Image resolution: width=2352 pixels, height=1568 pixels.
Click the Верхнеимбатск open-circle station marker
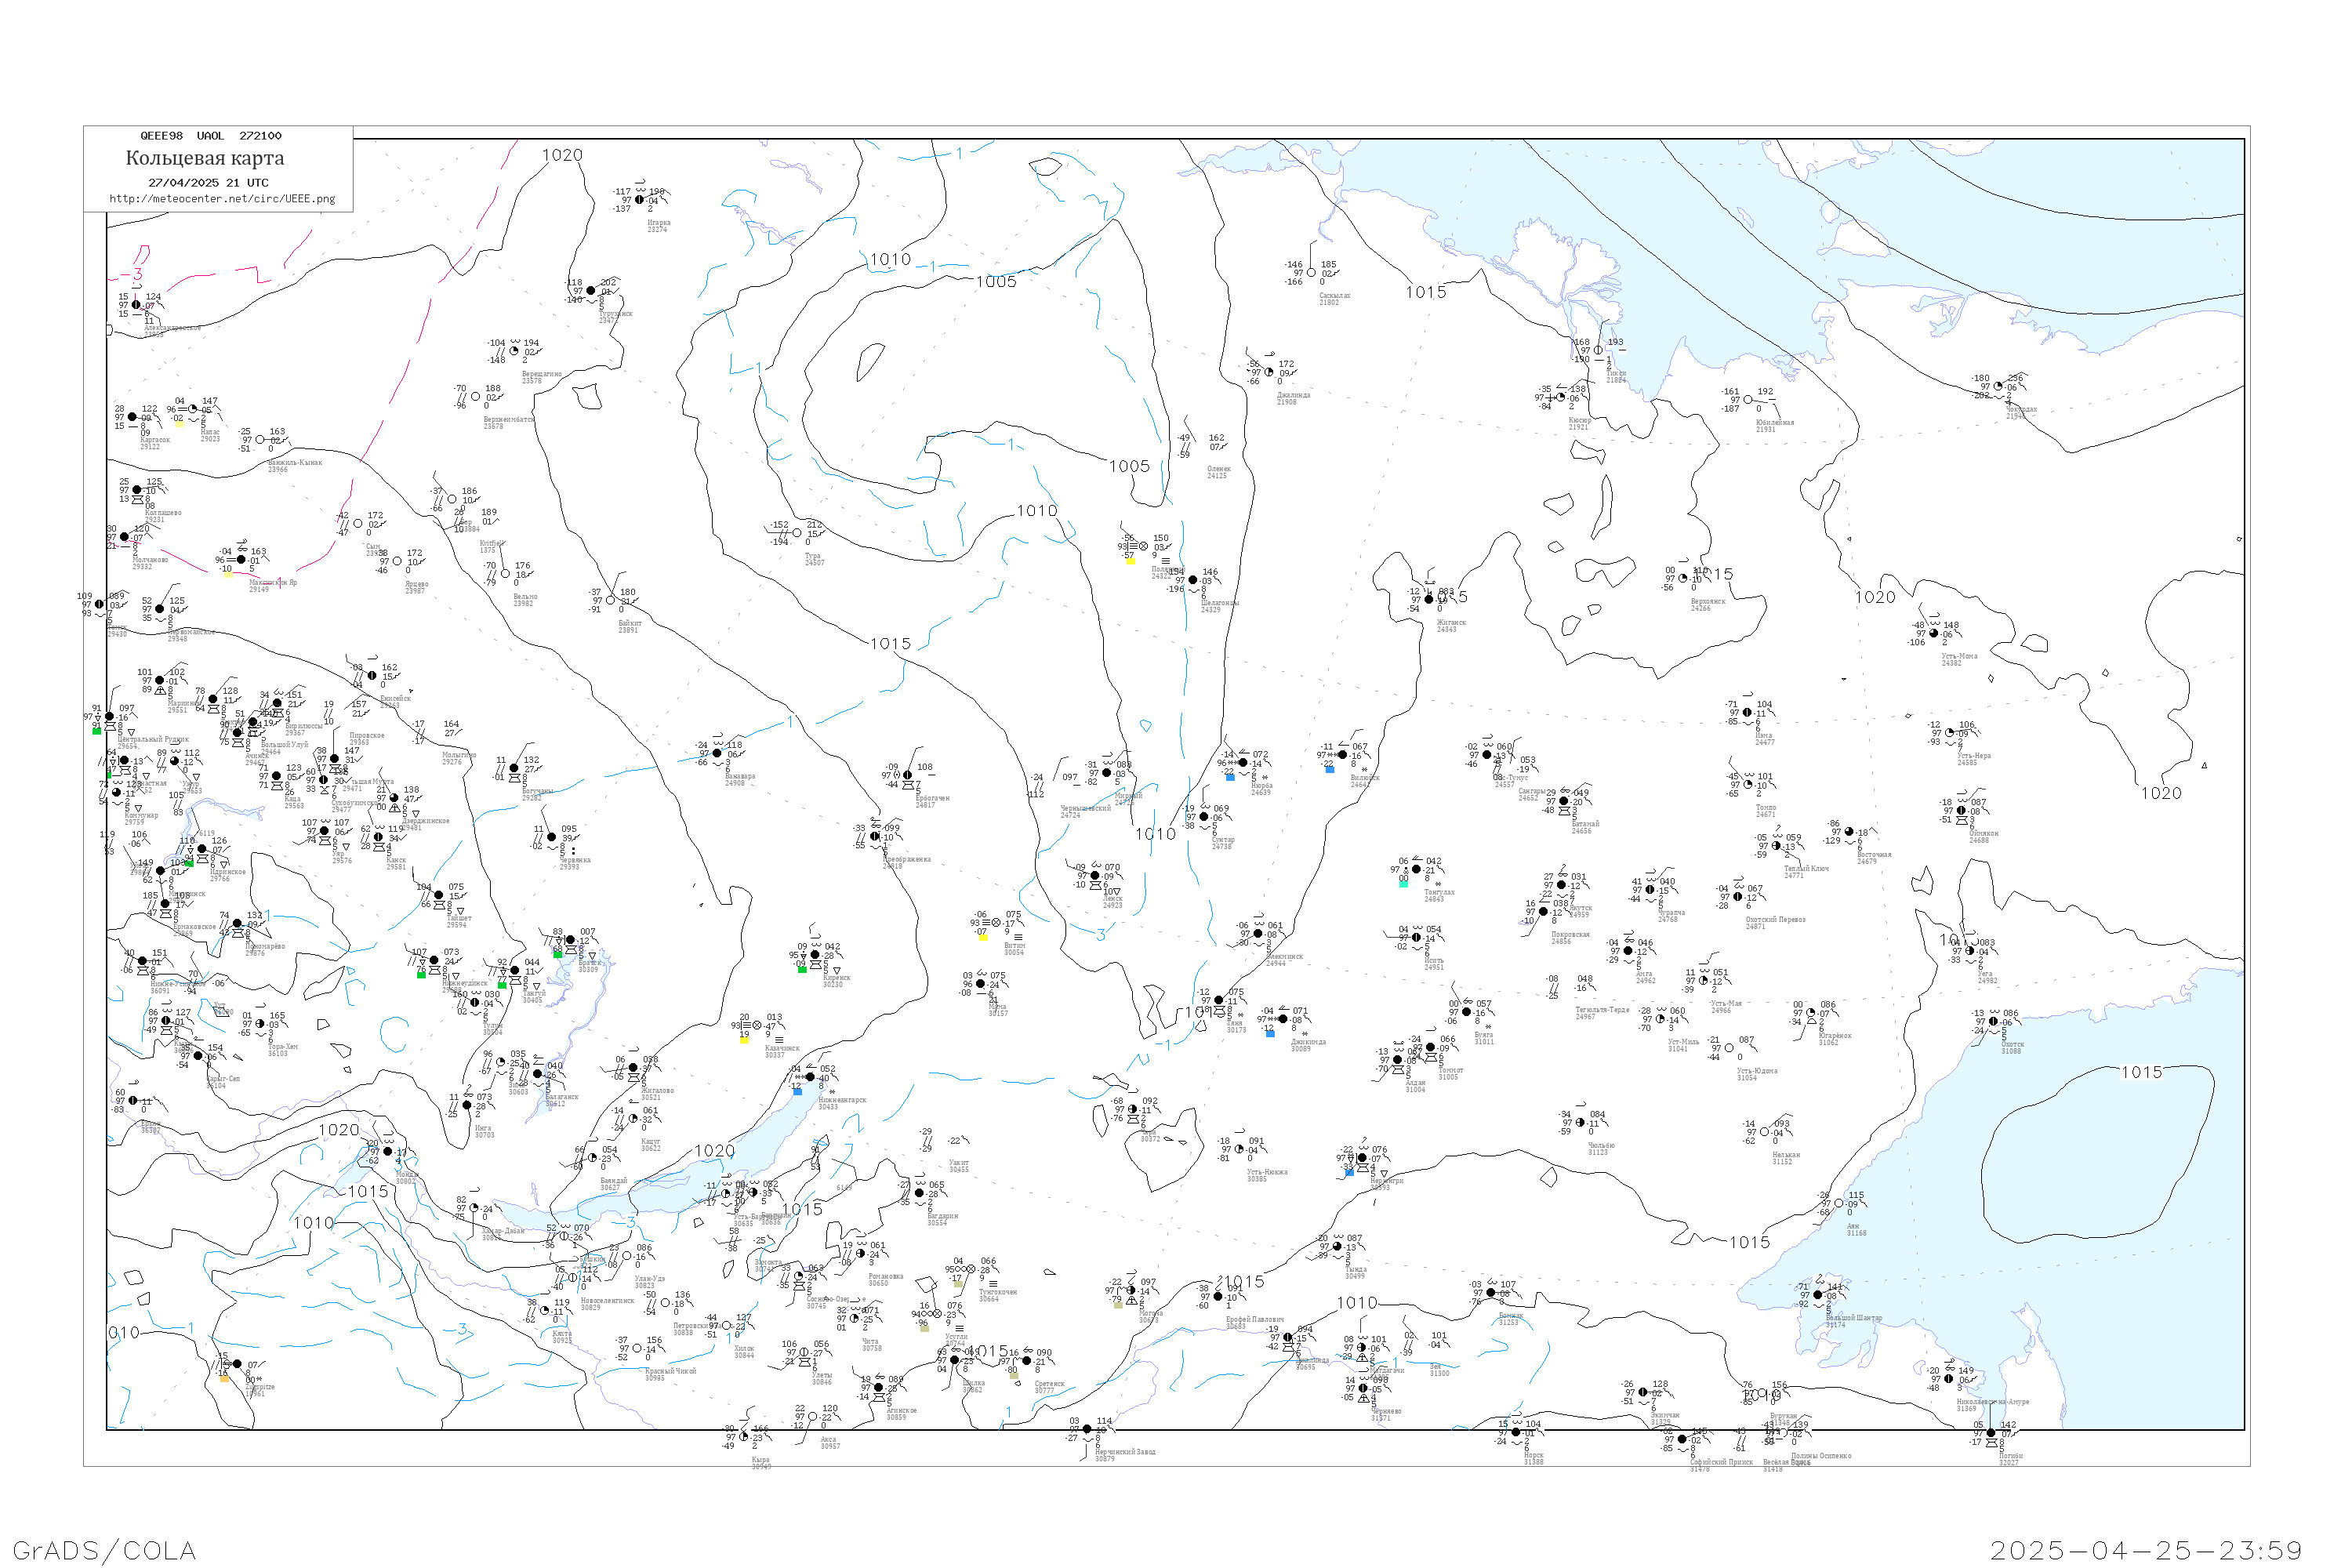(x=476, y=397)
